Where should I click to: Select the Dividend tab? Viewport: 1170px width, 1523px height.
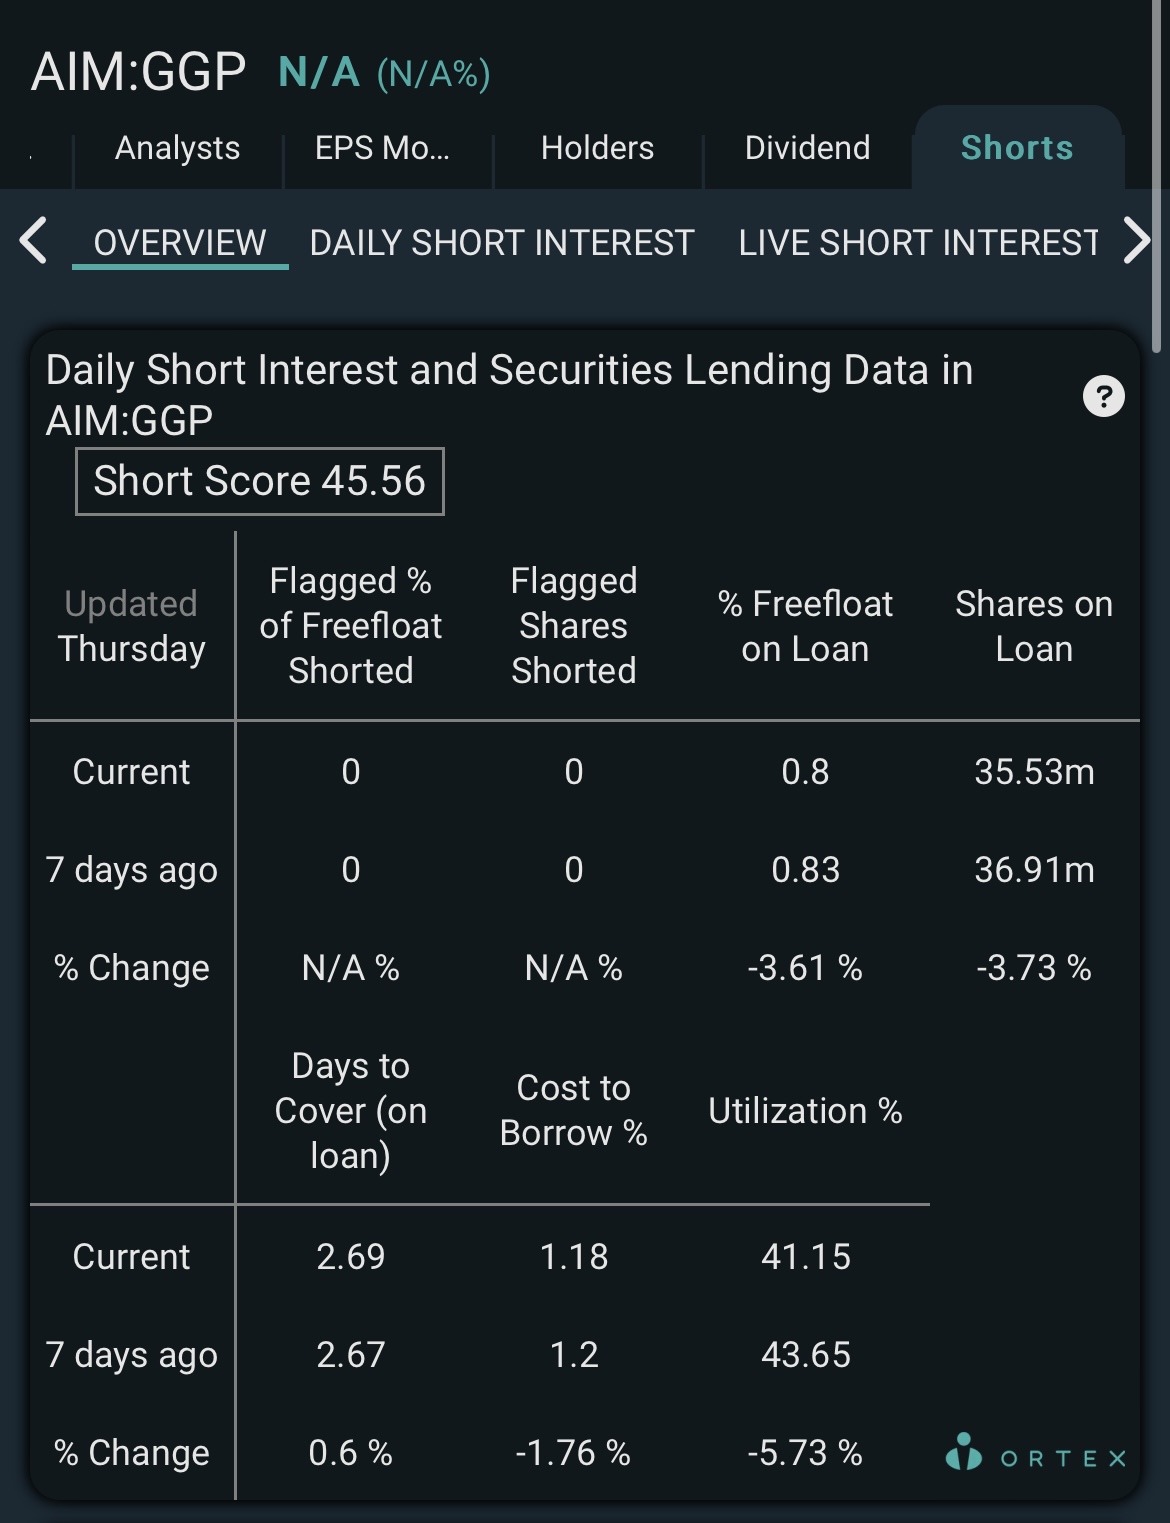807,148
